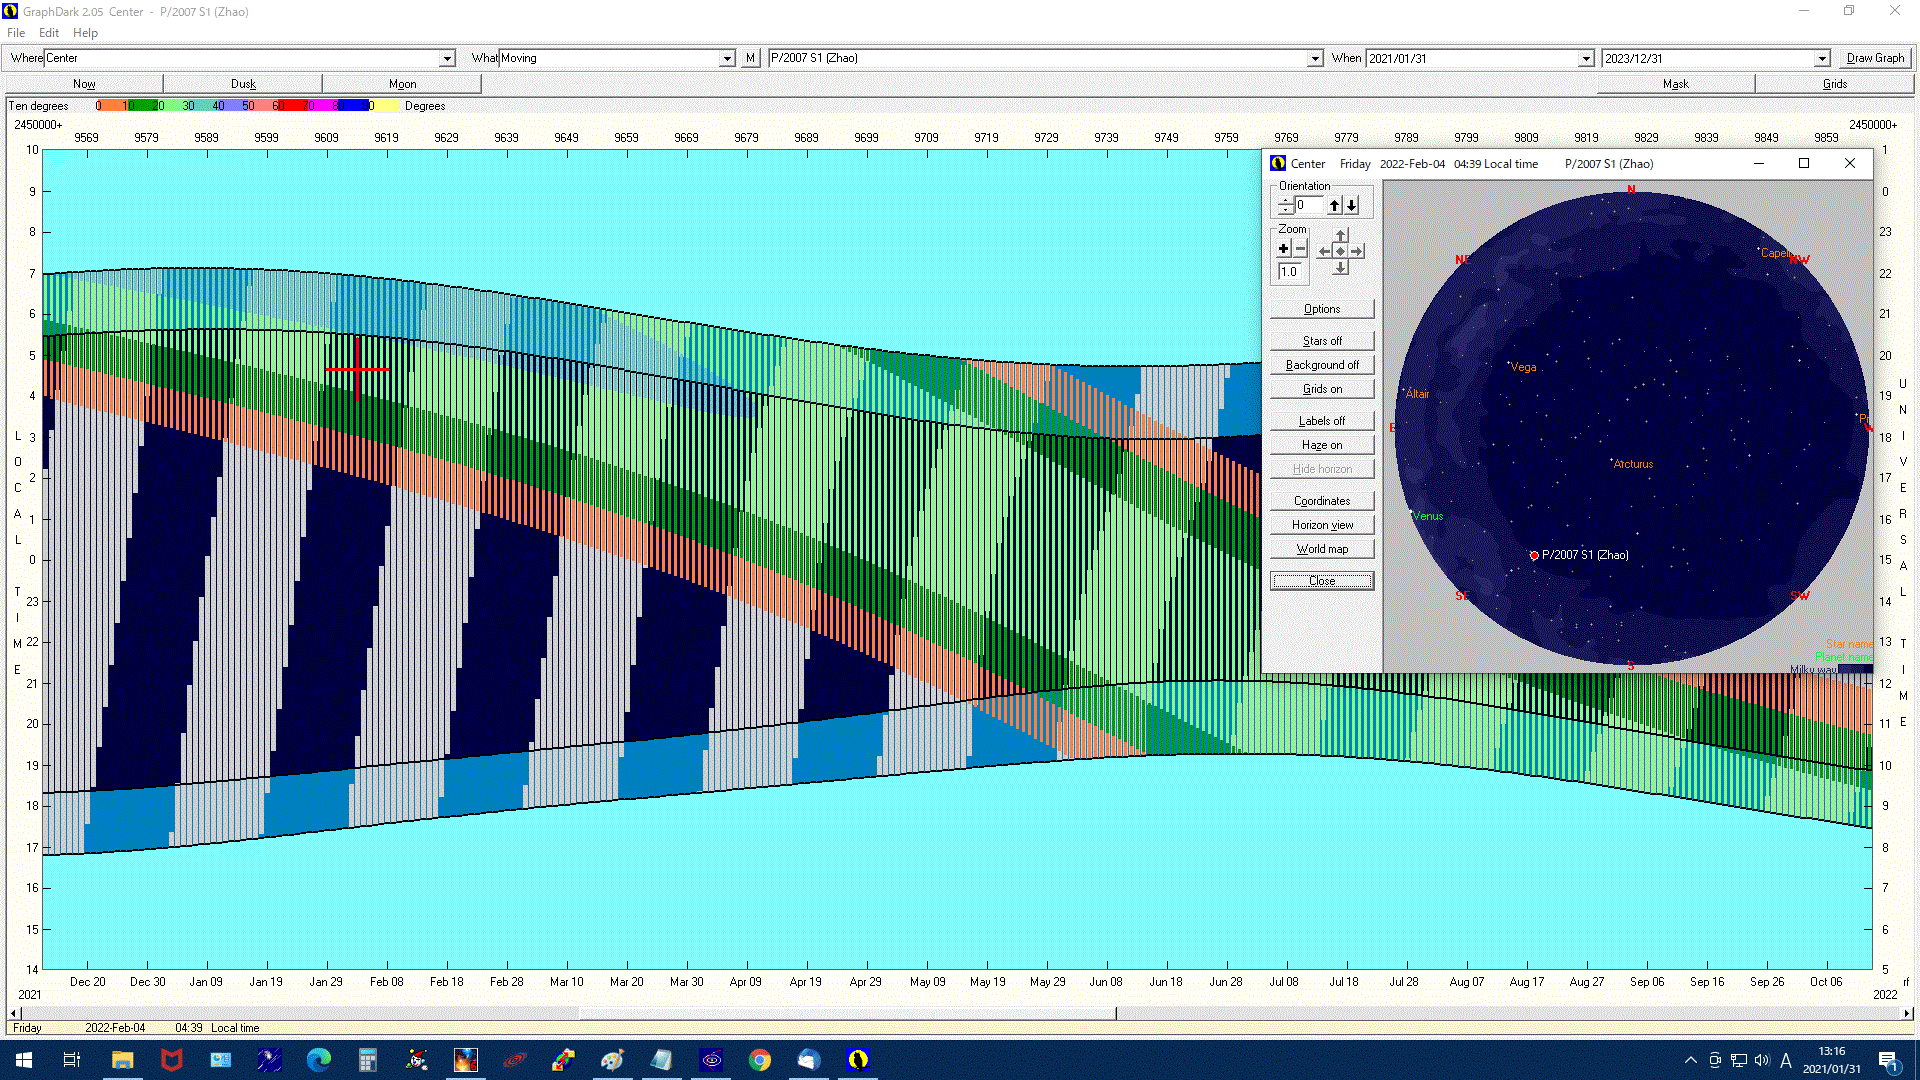Click the pan up arrow button
Screen dimensions: 1920x1080
(x=1341, y=236)
